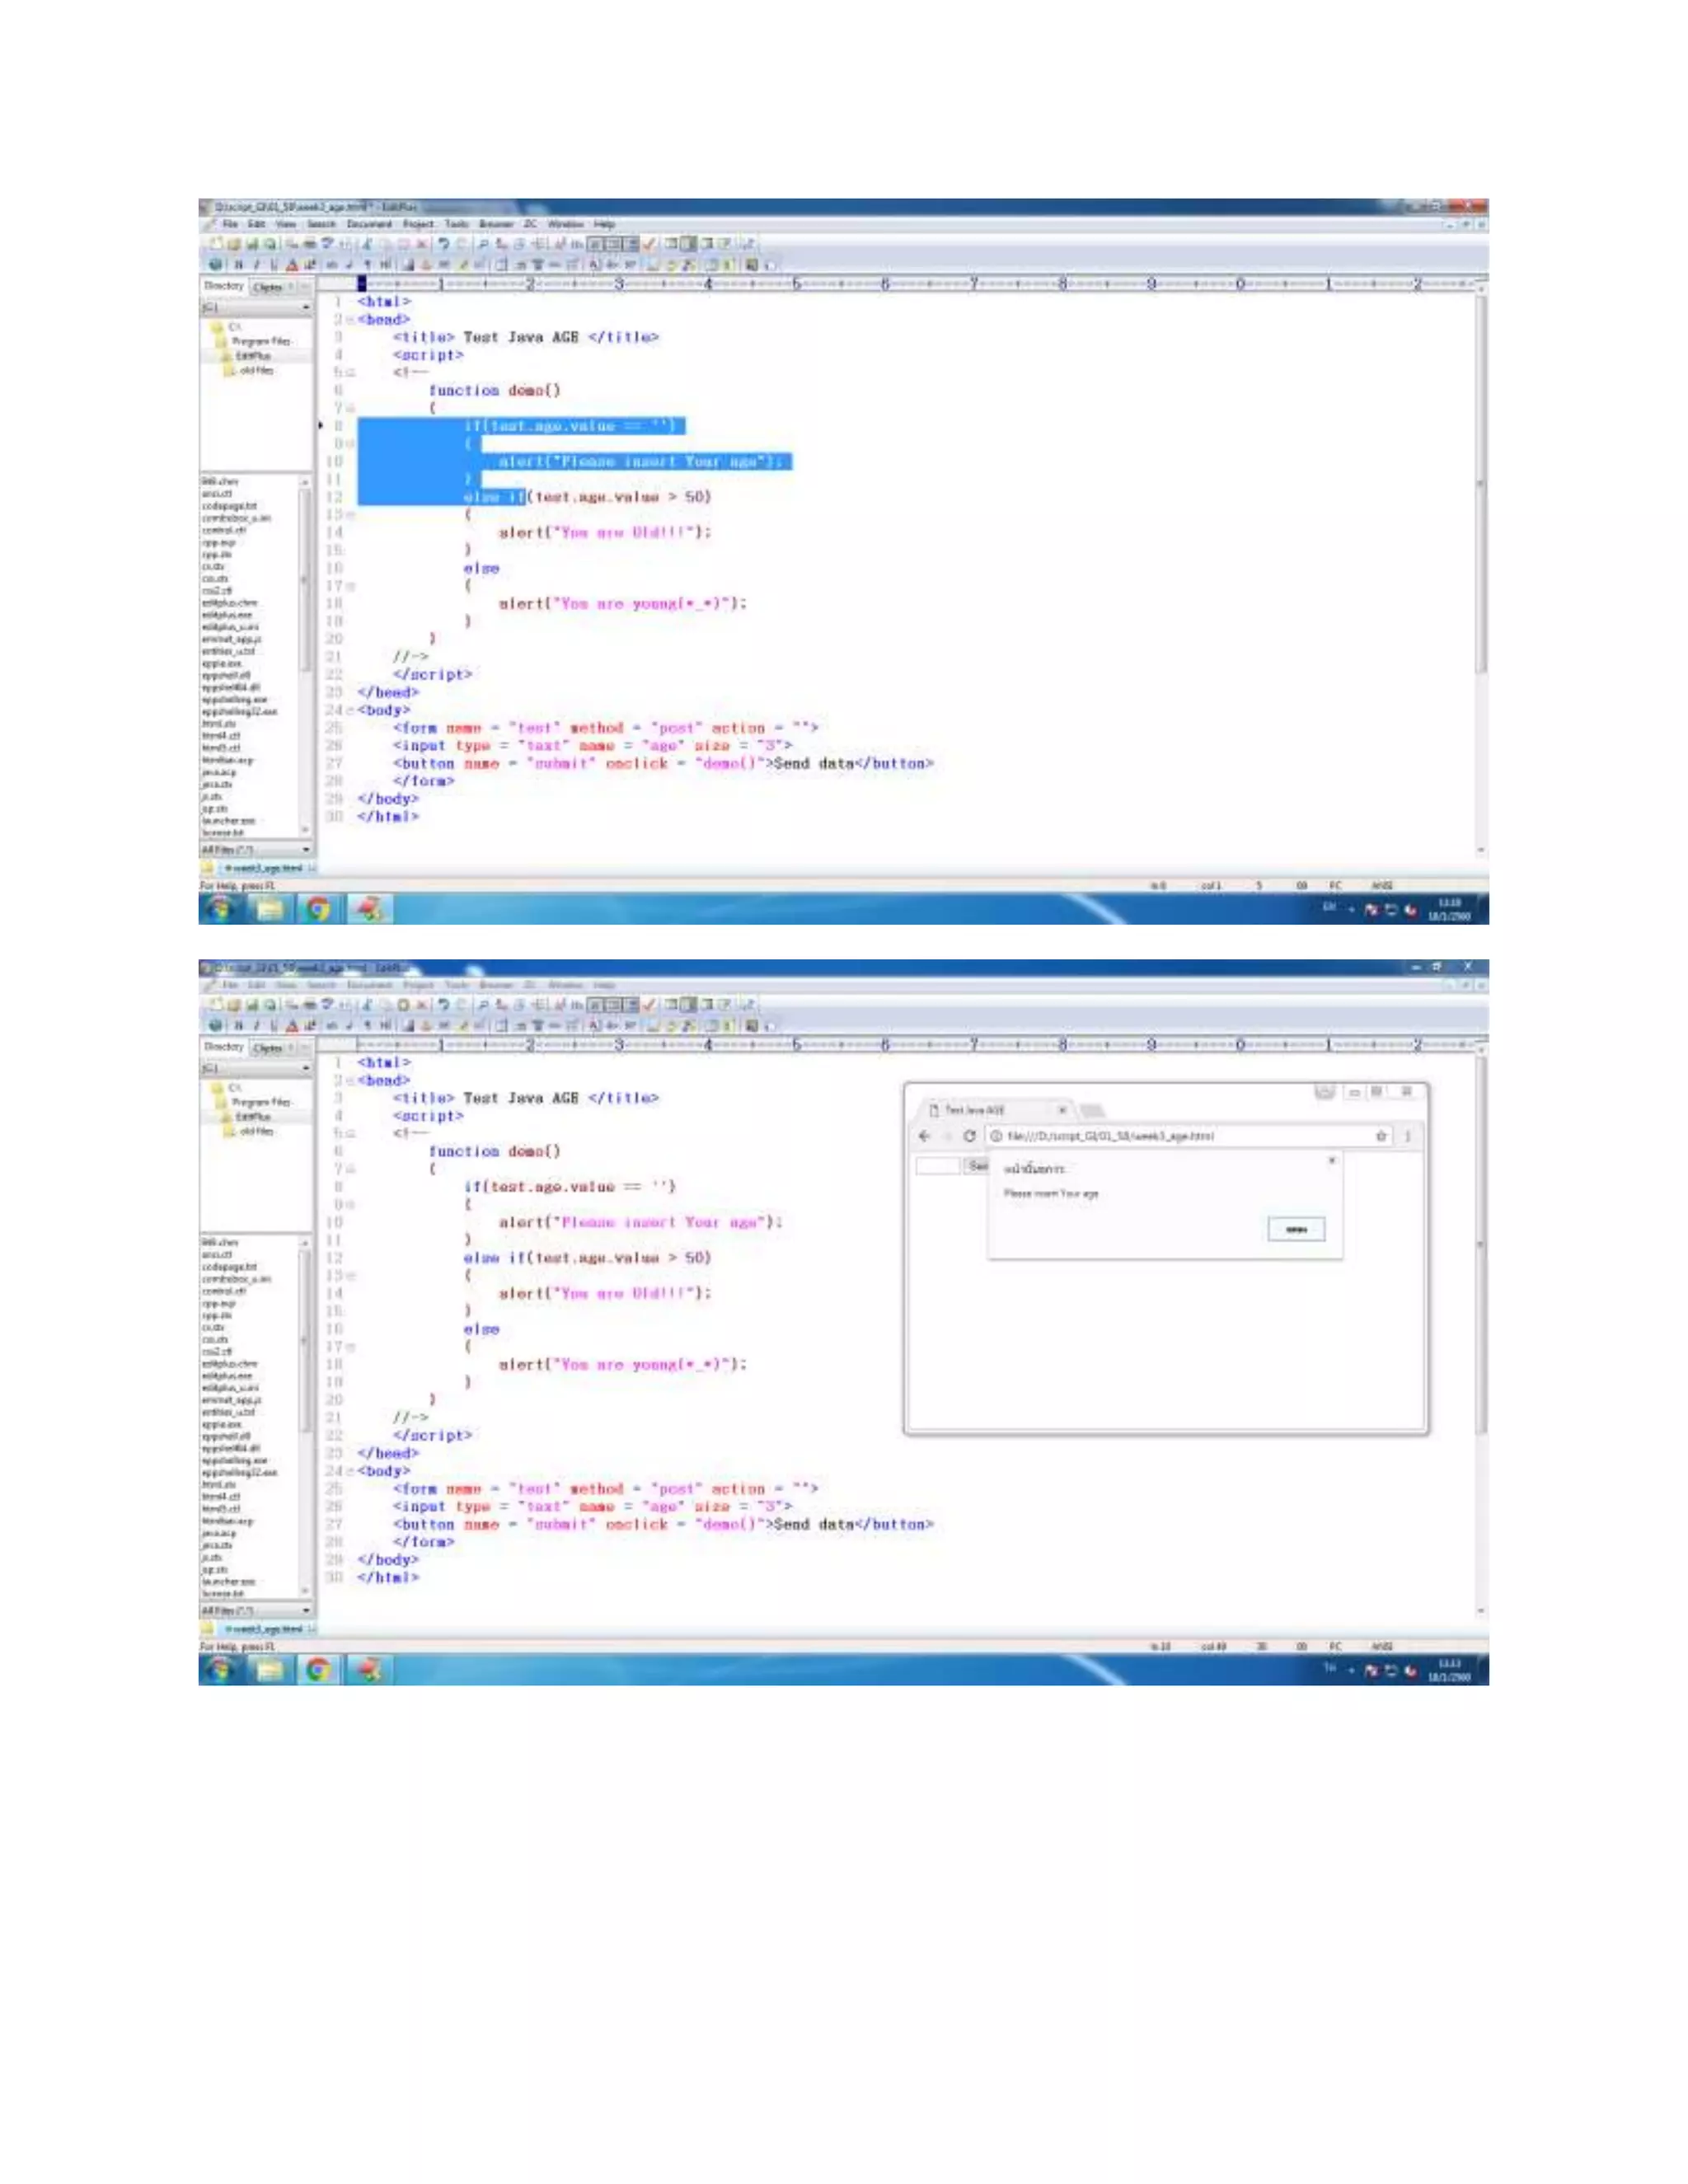The height and width of the screenshot is (2184, 1688).
Task: Open Chrome's three-dot menu
Action: [1408, 1136]
